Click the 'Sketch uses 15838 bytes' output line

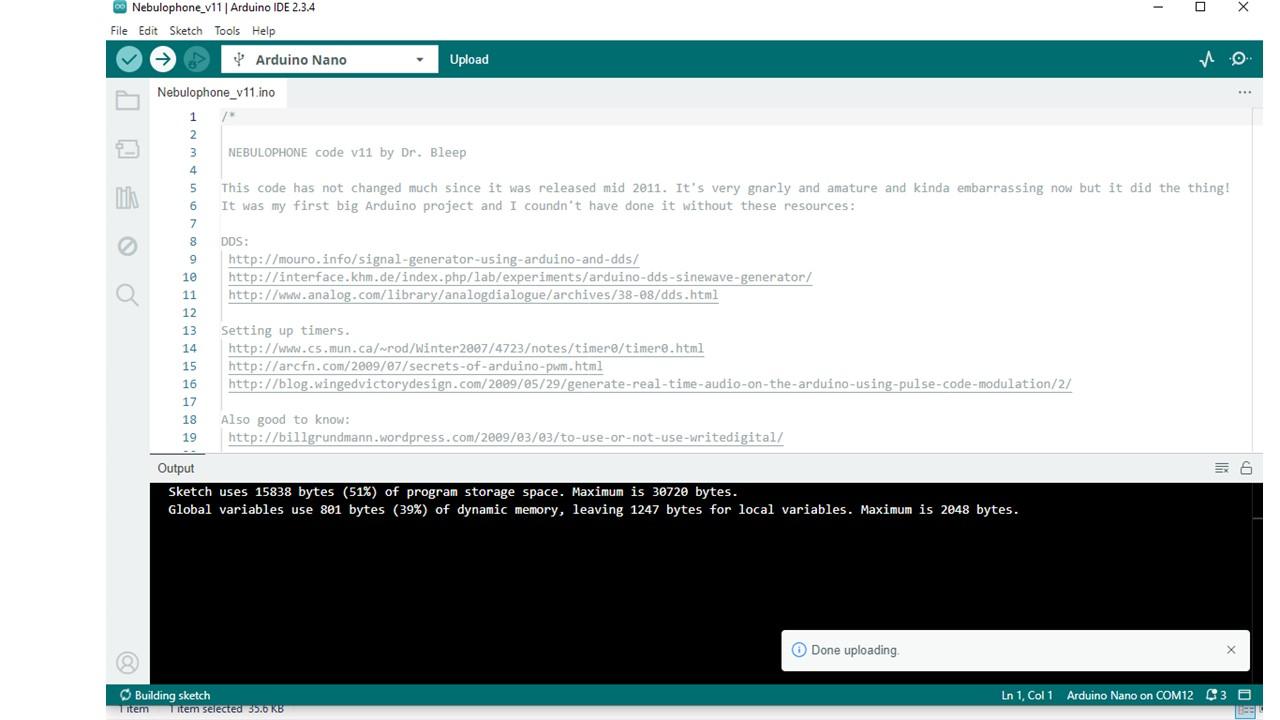coord(453,492)
